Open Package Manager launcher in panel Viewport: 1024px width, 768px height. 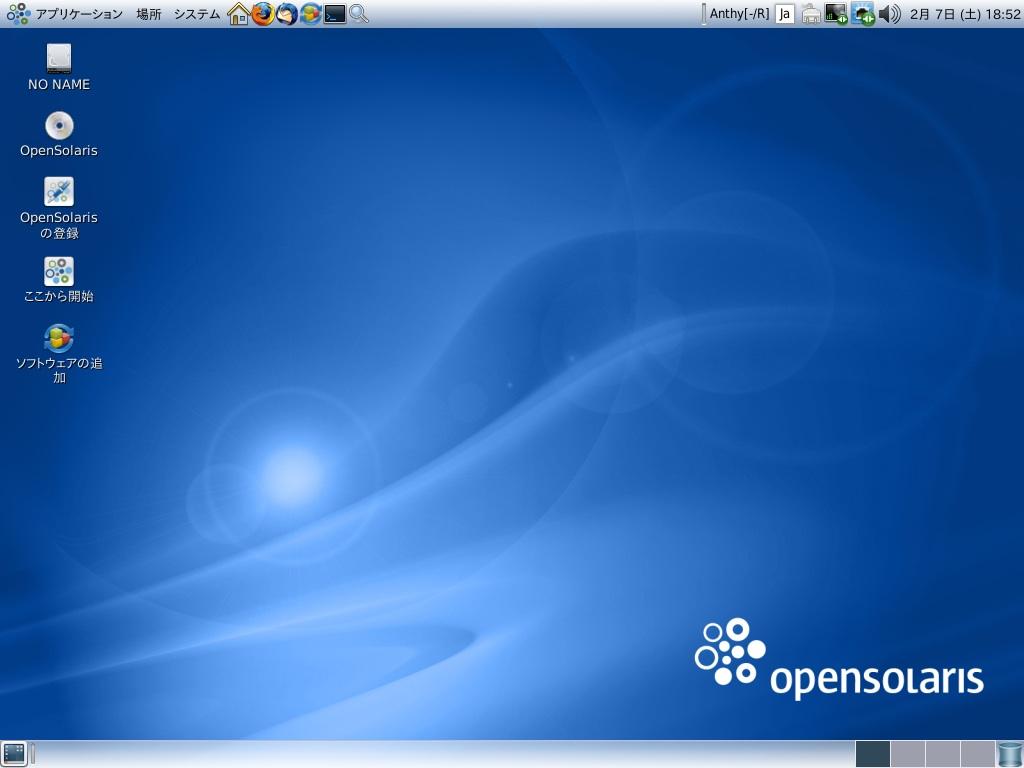311,14
